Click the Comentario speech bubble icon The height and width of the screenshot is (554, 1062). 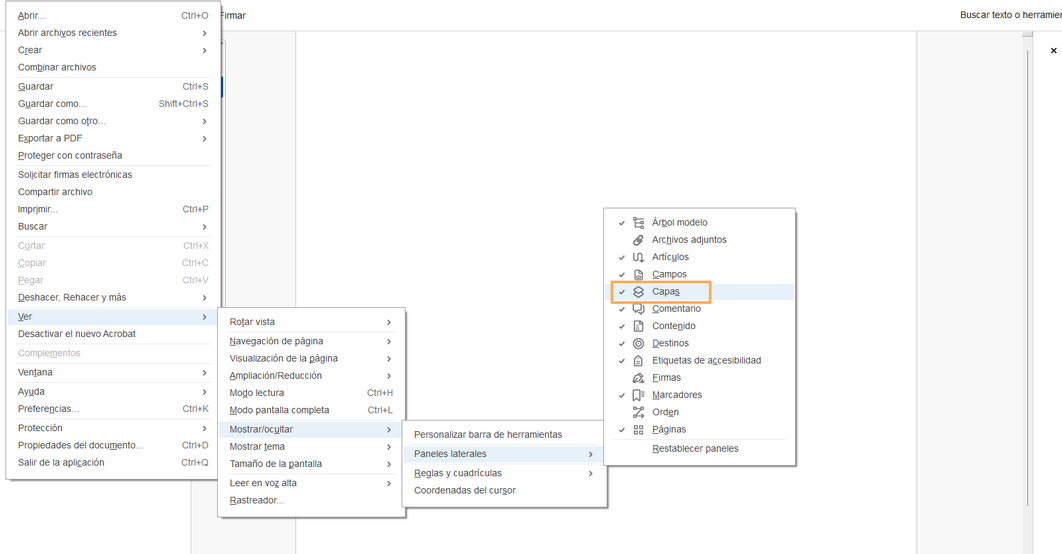[638, 309]
